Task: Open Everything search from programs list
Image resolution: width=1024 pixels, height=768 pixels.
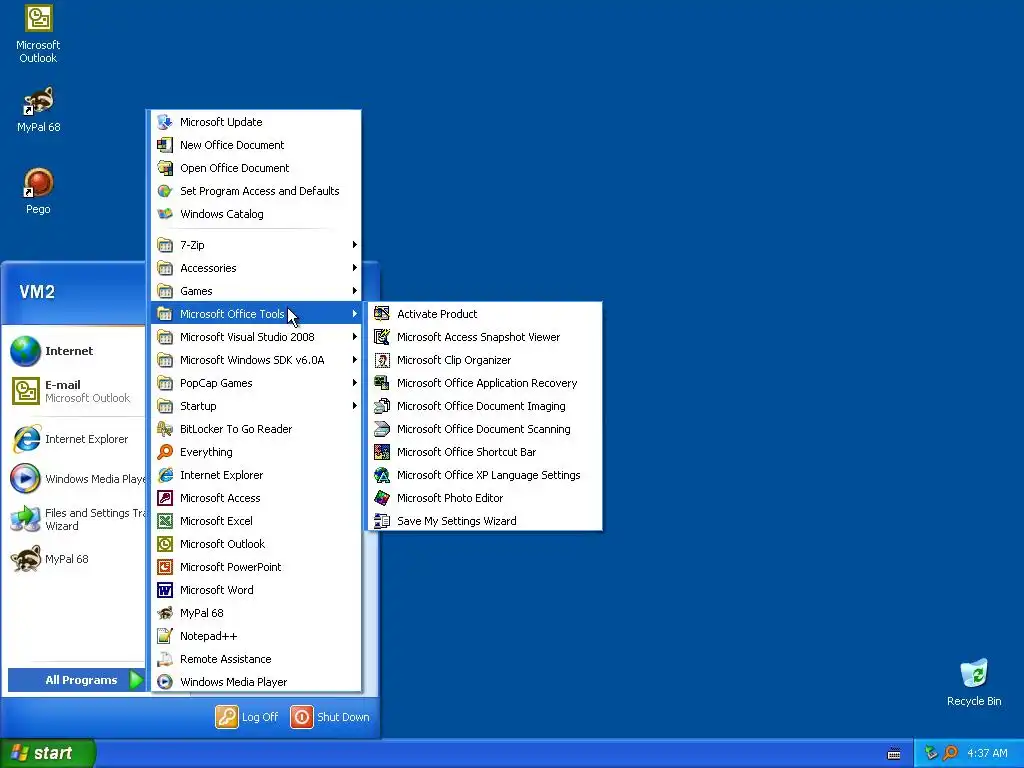Action: tap(256, 452)
